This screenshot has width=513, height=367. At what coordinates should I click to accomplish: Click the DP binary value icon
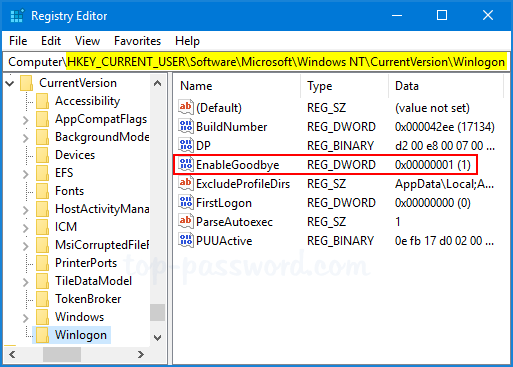click(186, 145)
